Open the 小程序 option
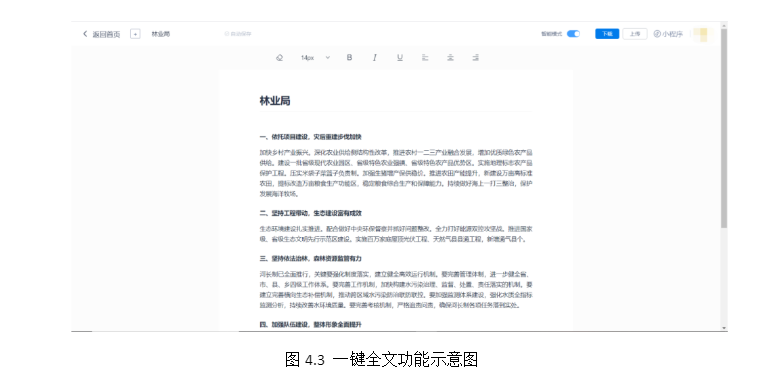762x386 pixels. [x=668, y=34]
